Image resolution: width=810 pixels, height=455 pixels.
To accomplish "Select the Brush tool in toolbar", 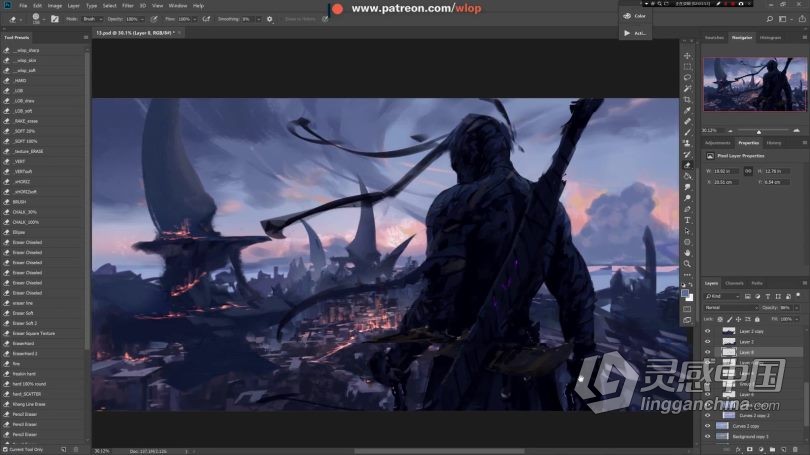I will pos(687,132).
